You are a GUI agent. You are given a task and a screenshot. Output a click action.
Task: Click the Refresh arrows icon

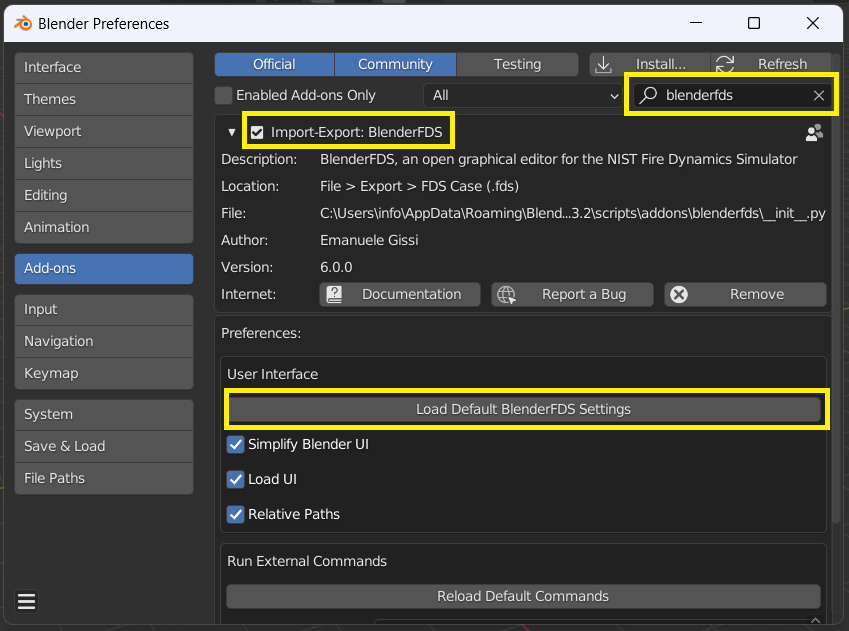coord(724,64)
